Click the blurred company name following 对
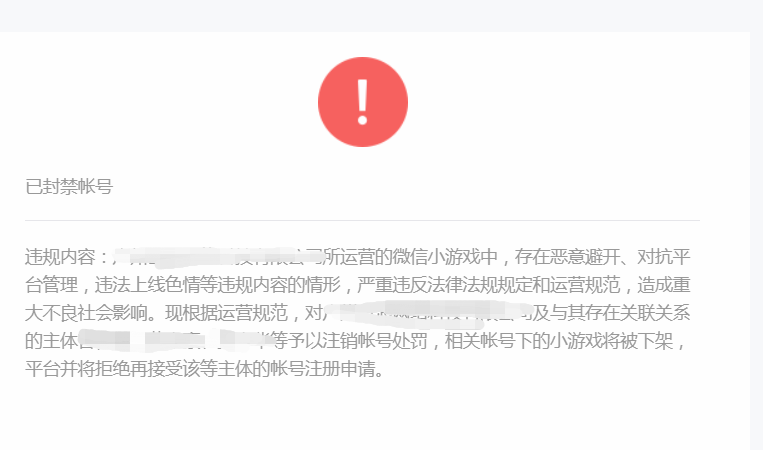This screenshot has height=450, width=763. [x=428, y=314]
